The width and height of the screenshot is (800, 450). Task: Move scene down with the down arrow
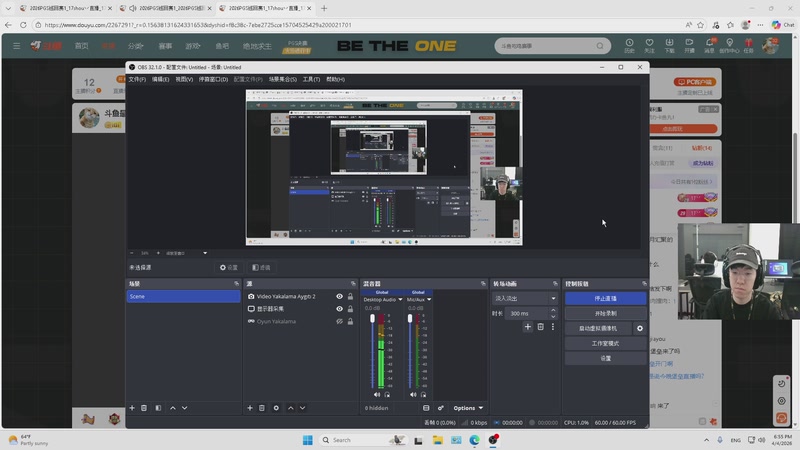[x=185, y=408]
